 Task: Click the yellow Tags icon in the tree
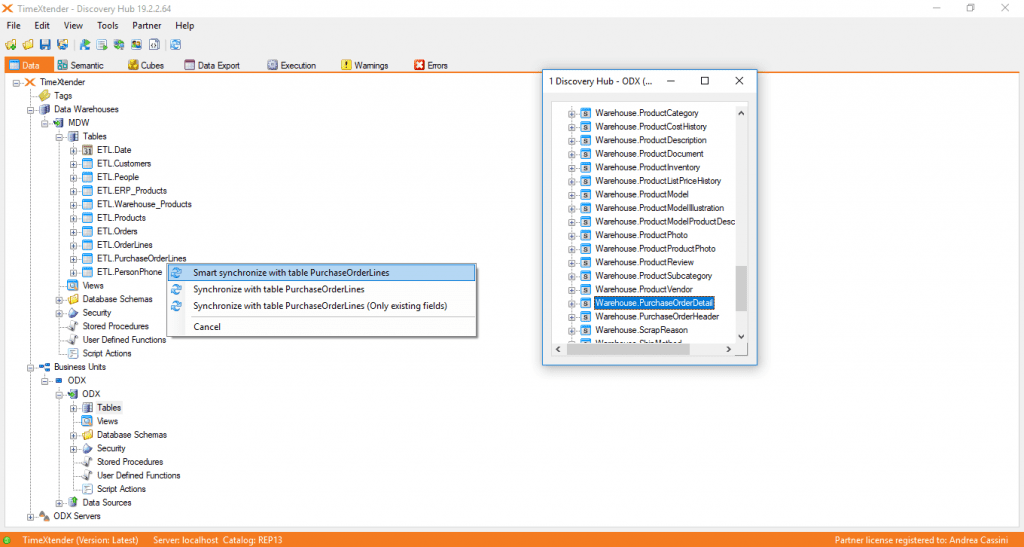(44, 96)
